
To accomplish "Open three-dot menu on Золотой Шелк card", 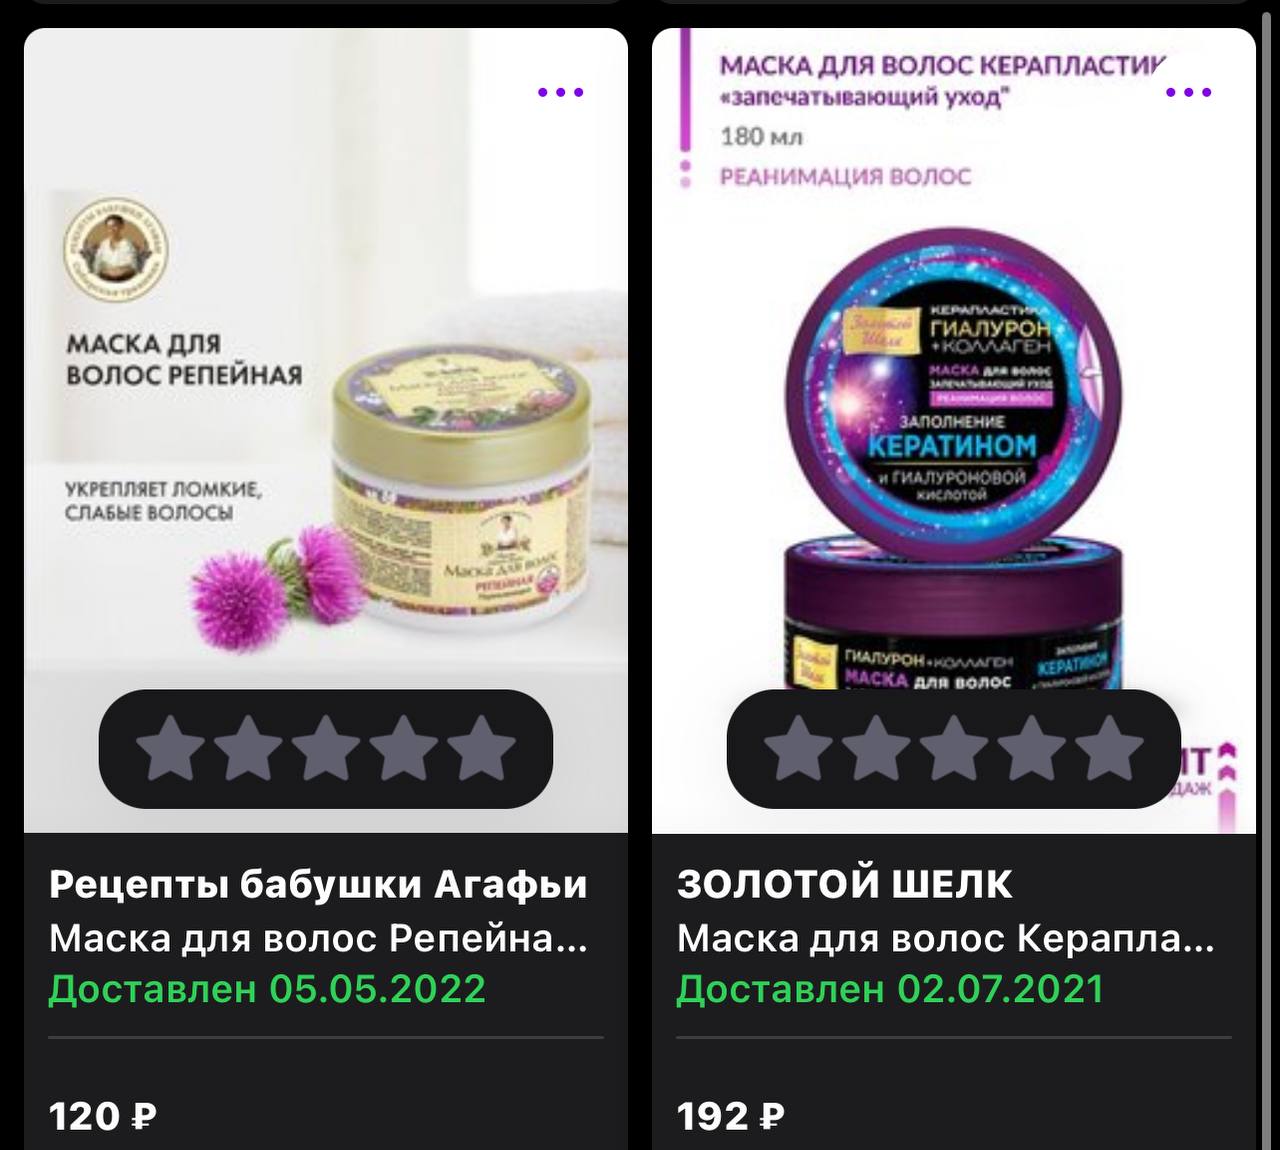I will click(1188, 92).
